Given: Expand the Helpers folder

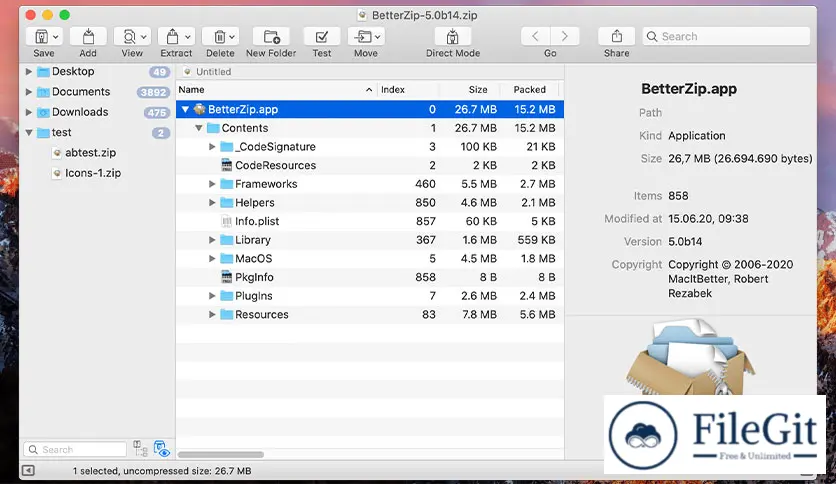Looking at the screenshot, I should (x=212, y=203).
